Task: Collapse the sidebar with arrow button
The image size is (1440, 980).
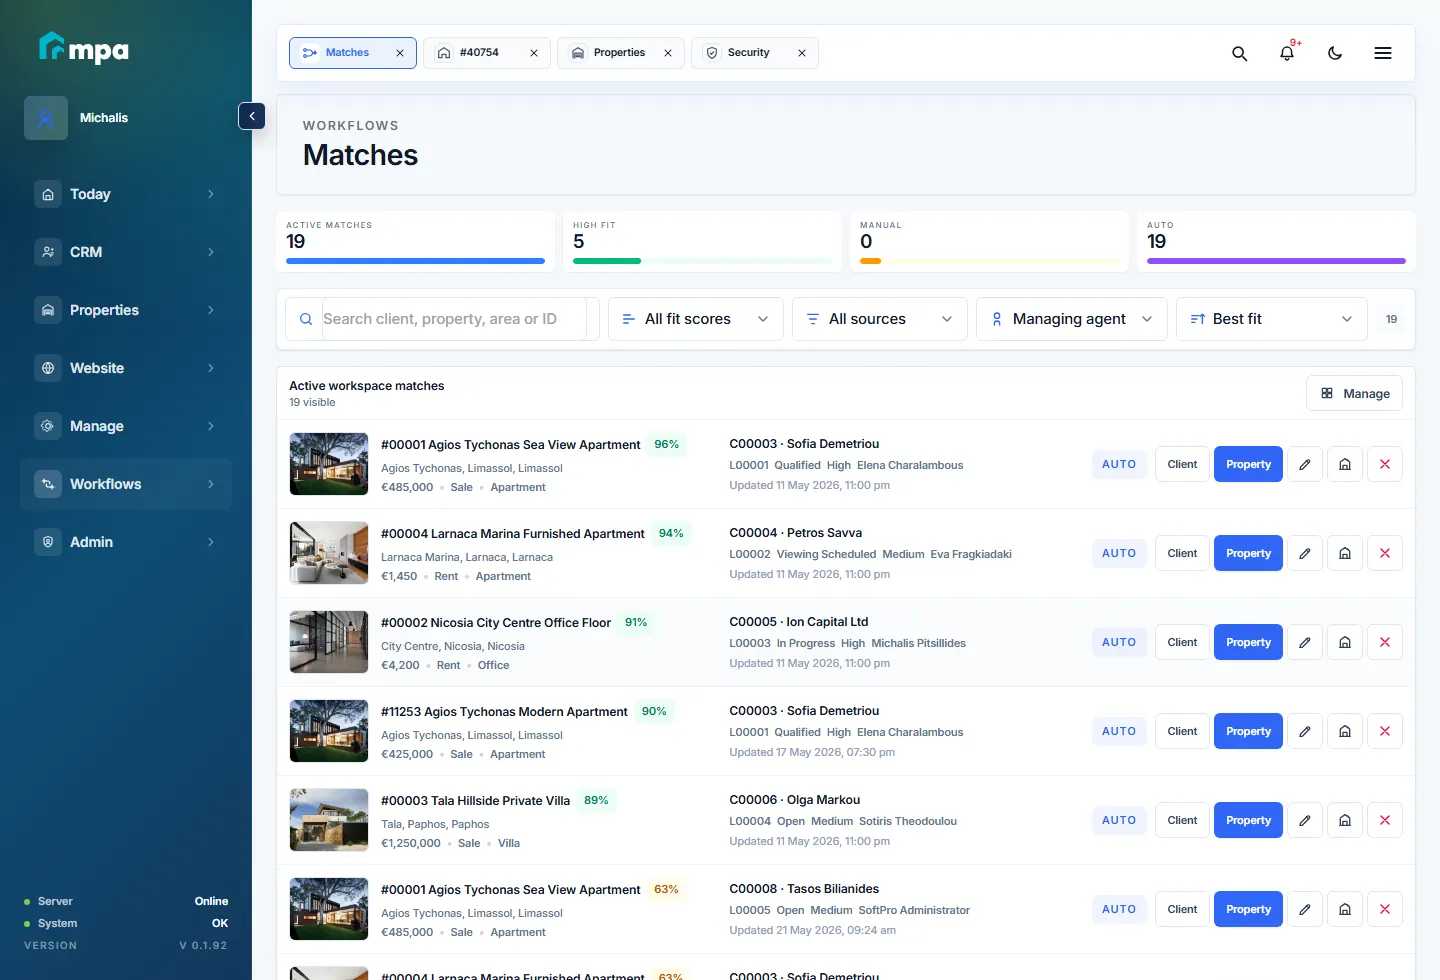Action: 252,116
